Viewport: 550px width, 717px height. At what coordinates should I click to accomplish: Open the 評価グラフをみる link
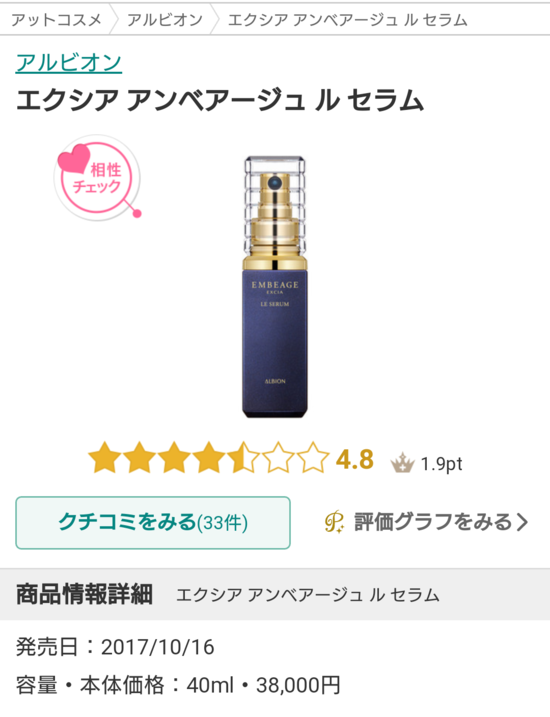point(427,522)
